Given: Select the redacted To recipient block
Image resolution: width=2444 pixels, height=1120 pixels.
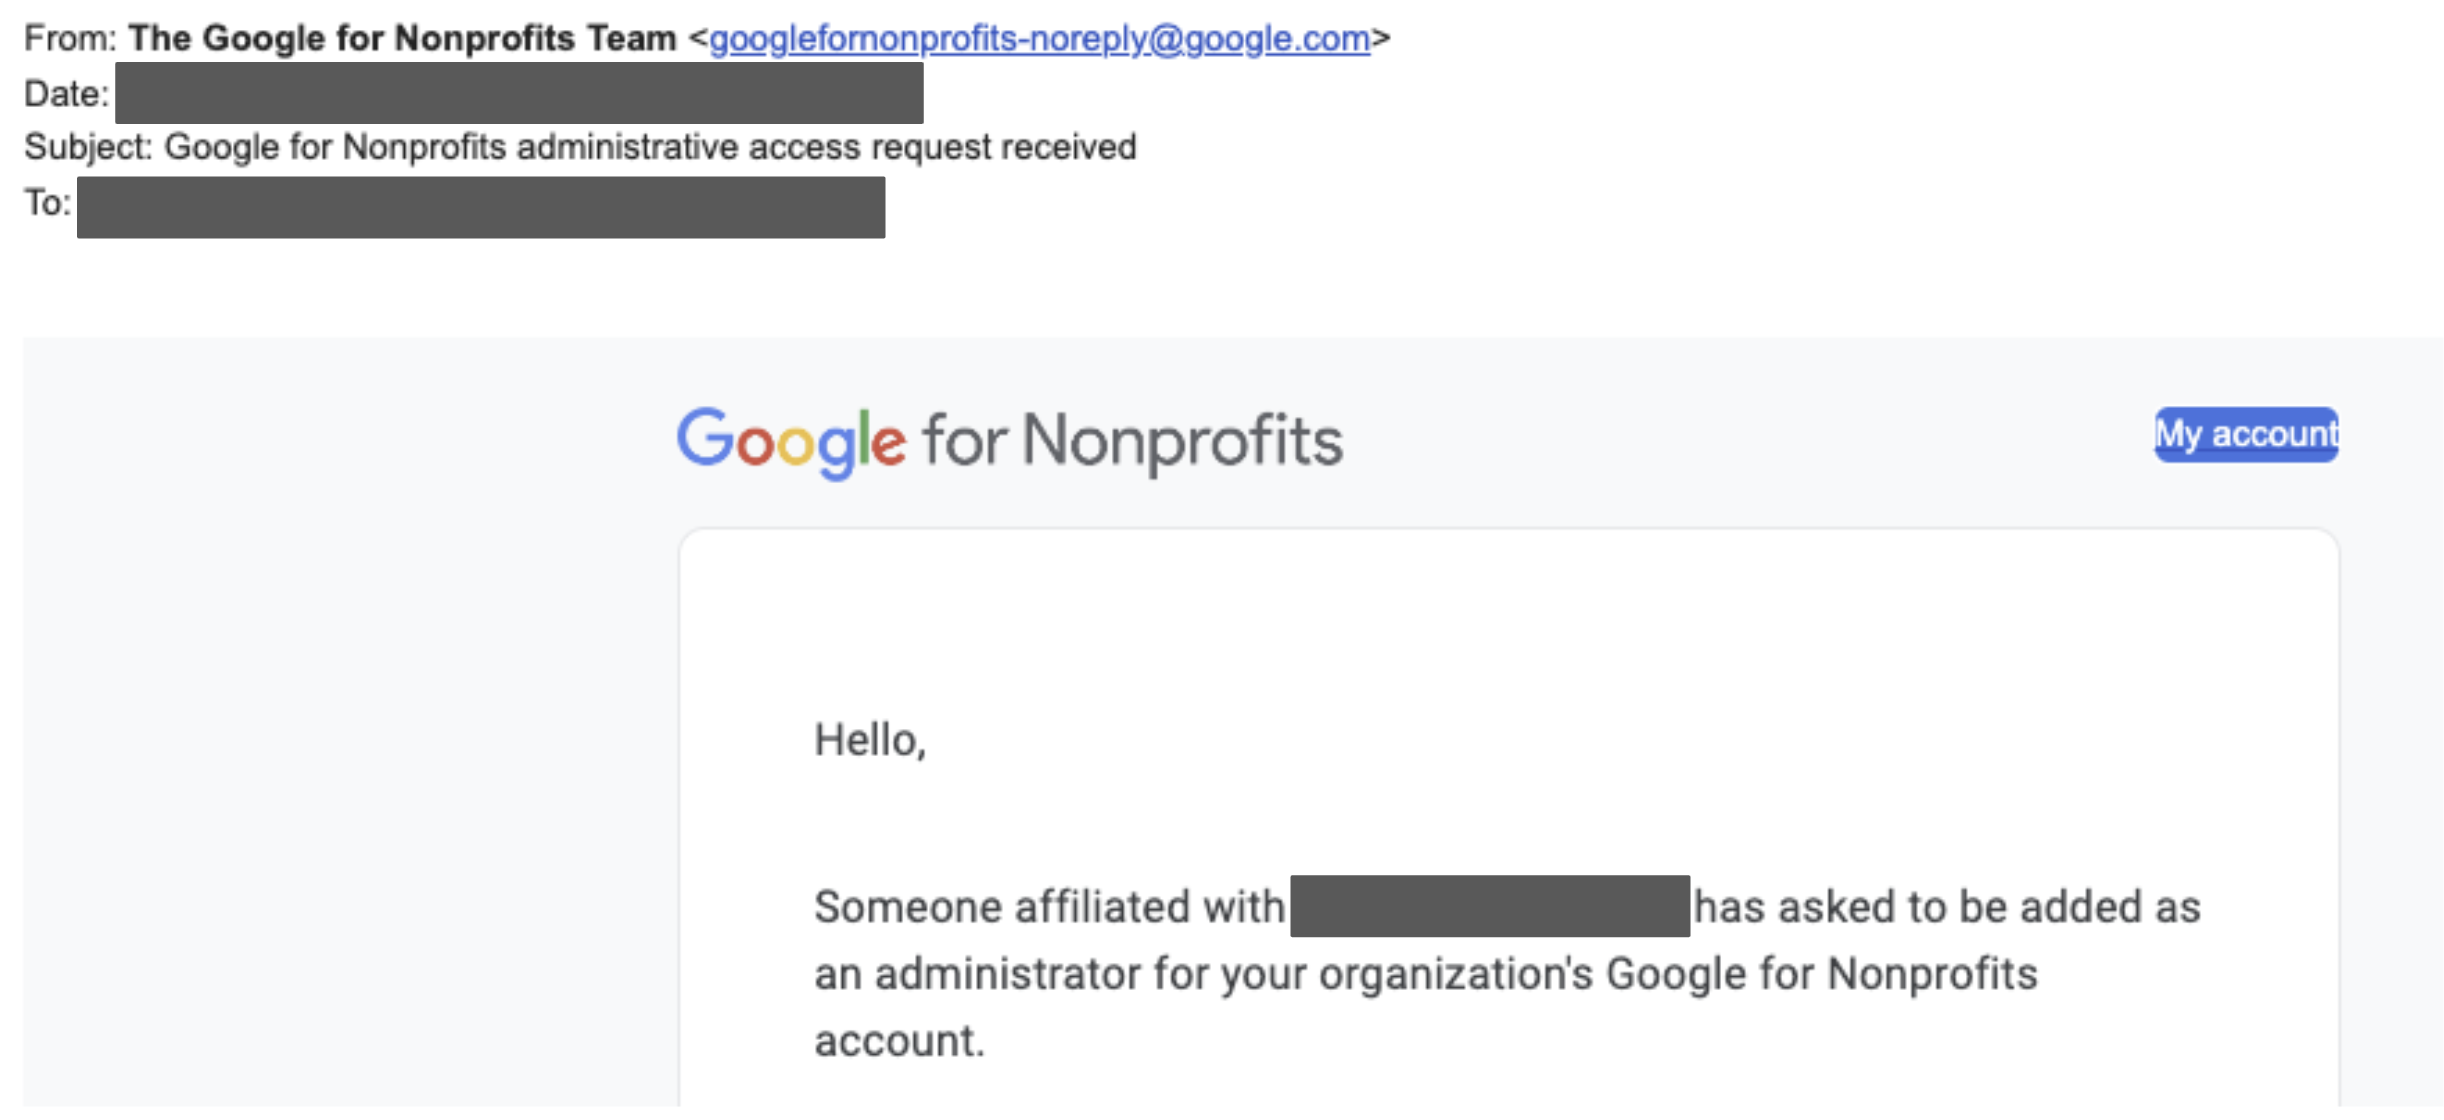Looking at the screenshot, I should 481,207.
